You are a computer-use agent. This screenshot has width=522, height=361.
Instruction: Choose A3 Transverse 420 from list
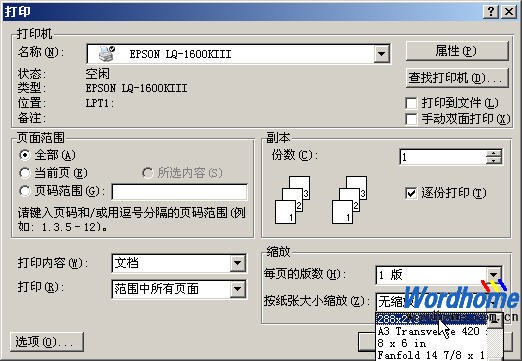tap(432, 331)
